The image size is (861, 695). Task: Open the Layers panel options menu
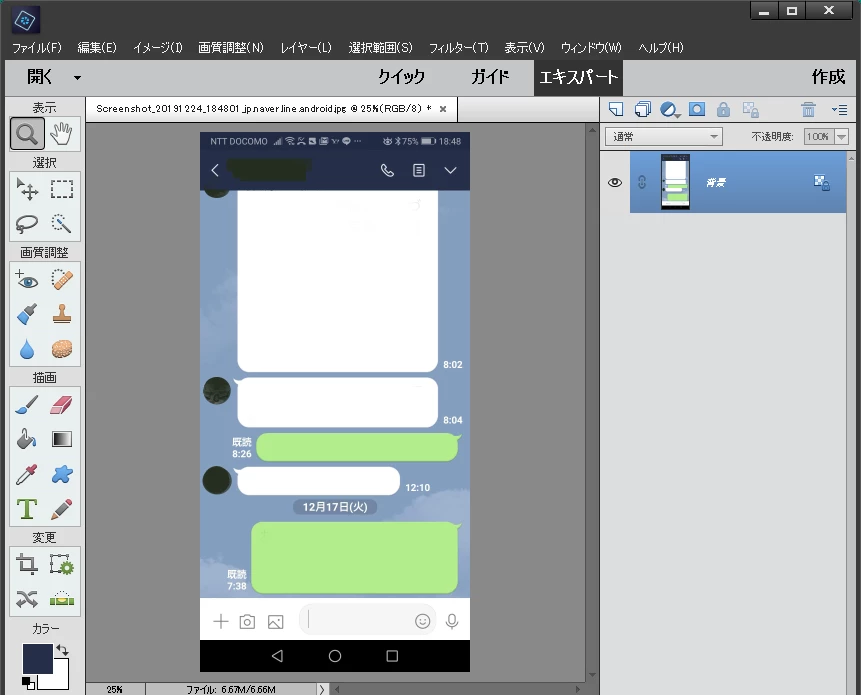click(839, 110)
